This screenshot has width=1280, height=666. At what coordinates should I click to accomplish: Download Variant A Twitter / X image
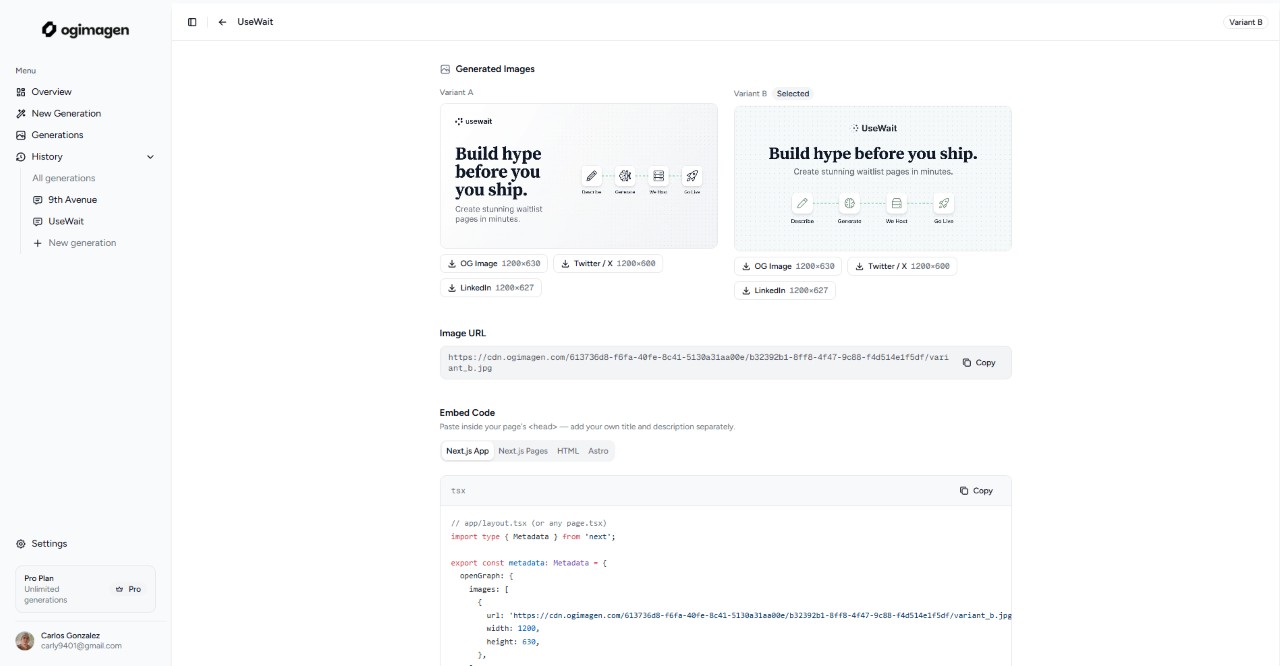[607, 264]
